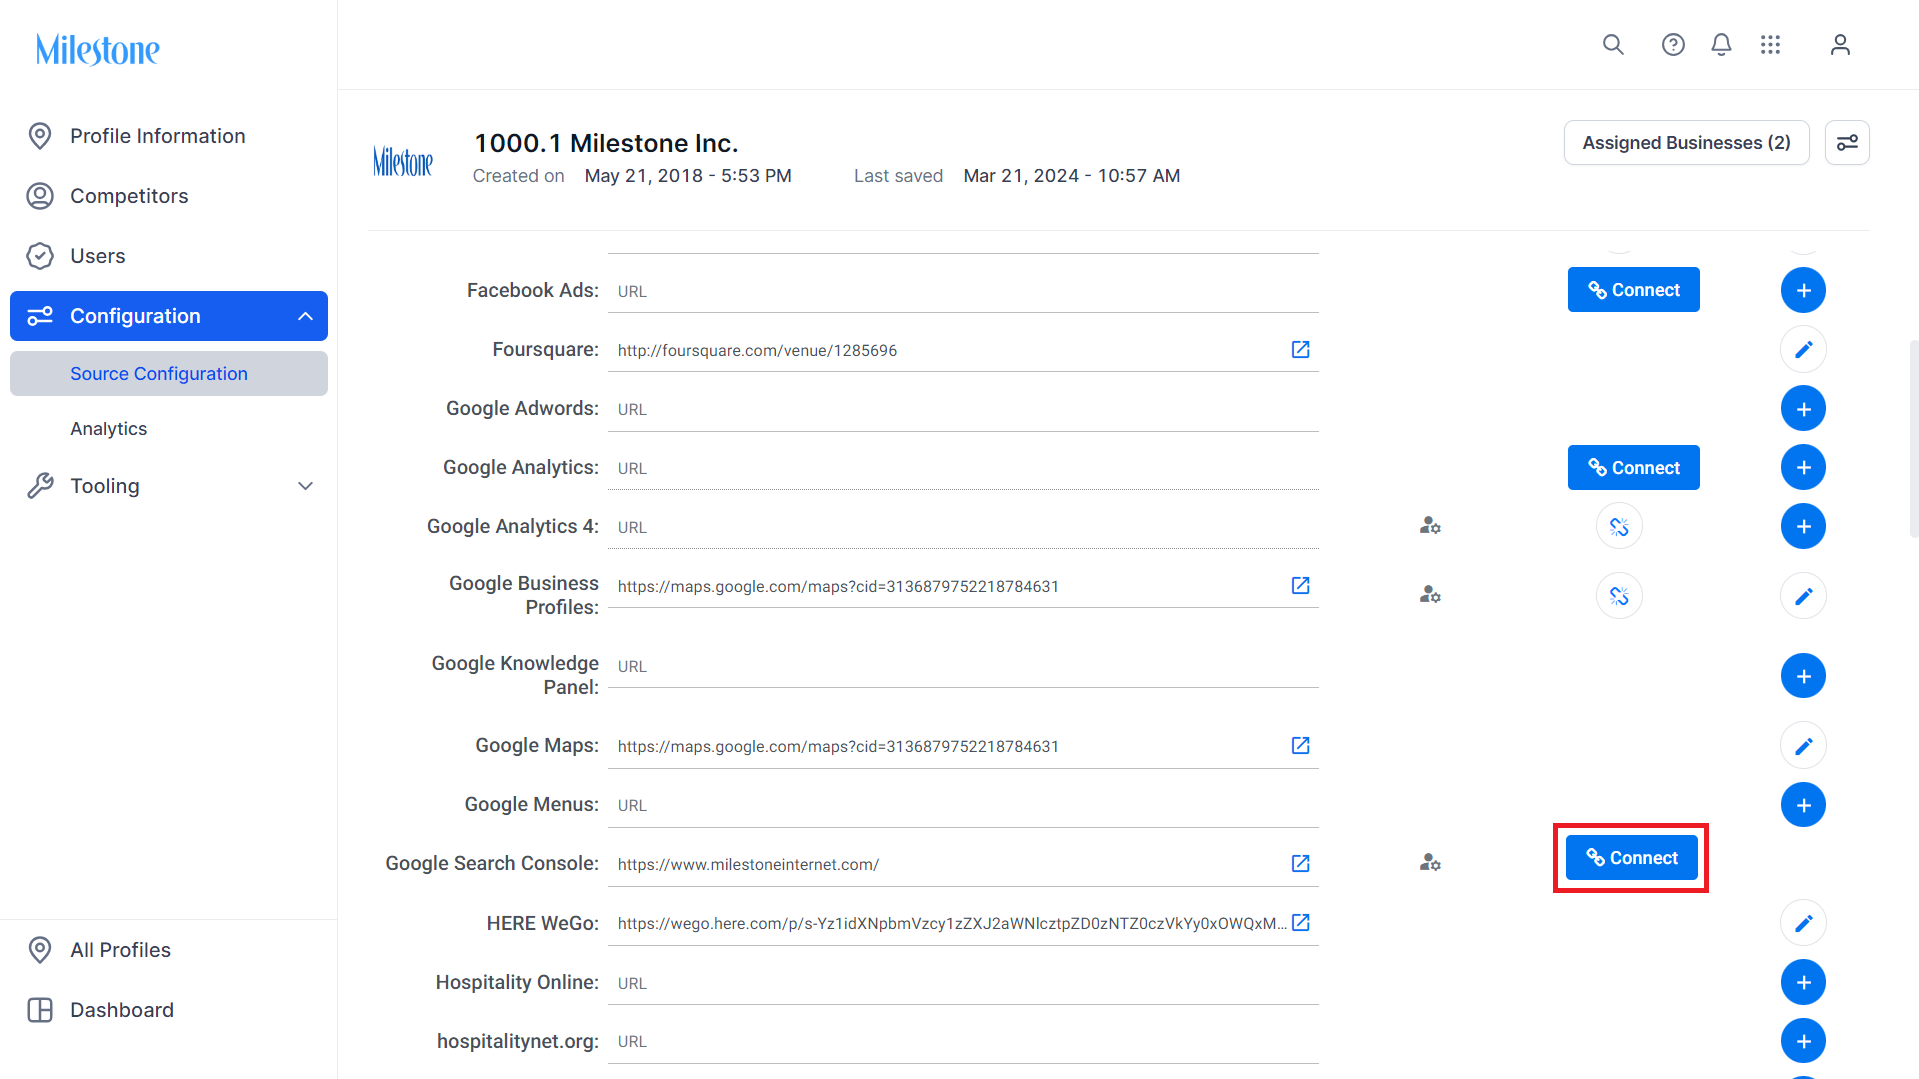The height and width of the screenshot is (1079, 1919).
Task: Add a Google Analytics 4 source
Action: point(1803,527)
